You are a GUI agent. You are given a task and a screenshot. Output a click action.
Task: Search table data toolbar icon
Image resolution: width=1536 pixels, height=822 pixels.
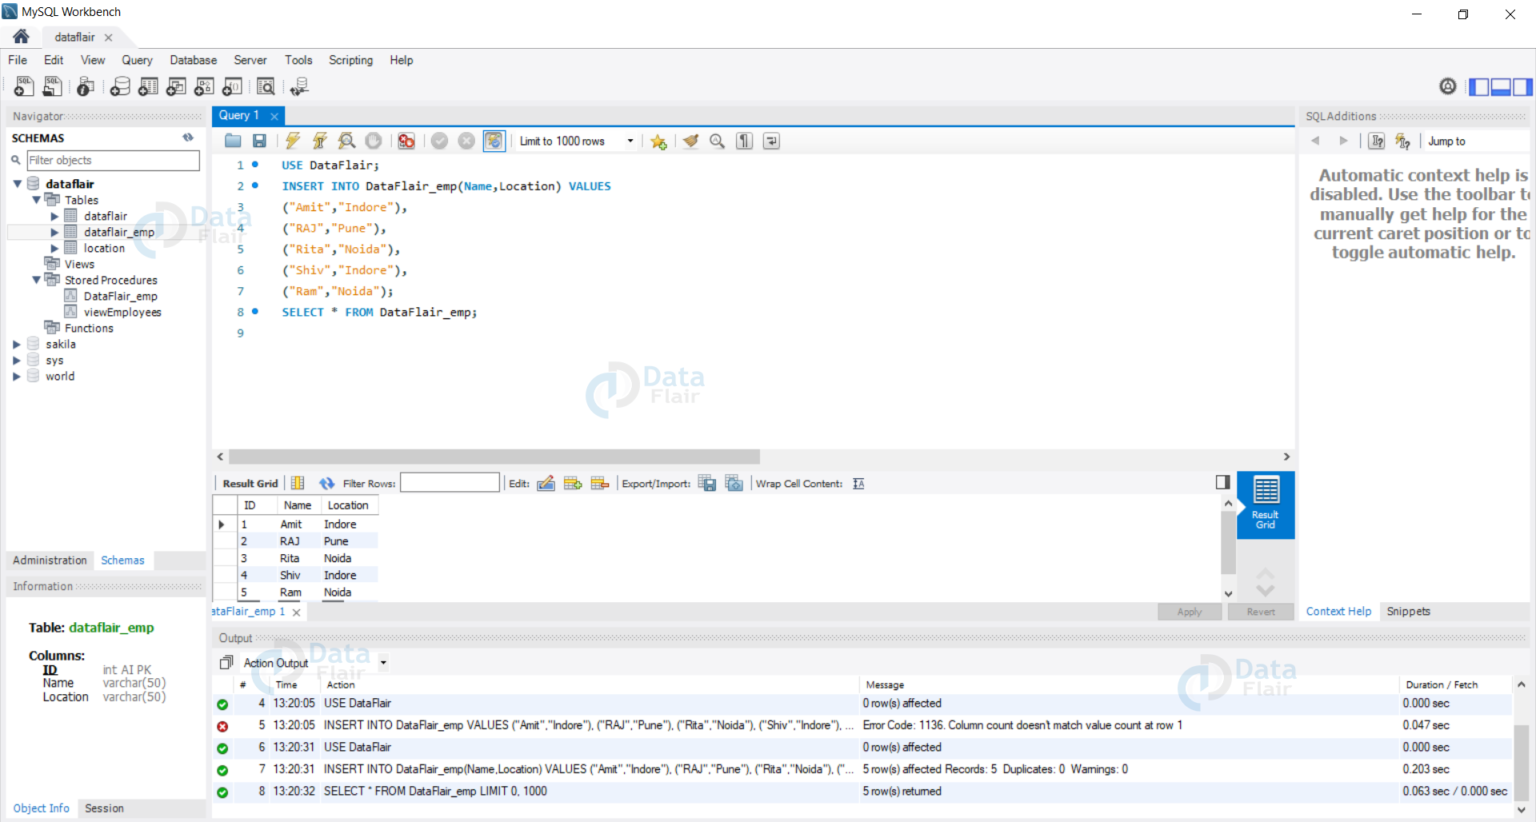tap(266, 87)
